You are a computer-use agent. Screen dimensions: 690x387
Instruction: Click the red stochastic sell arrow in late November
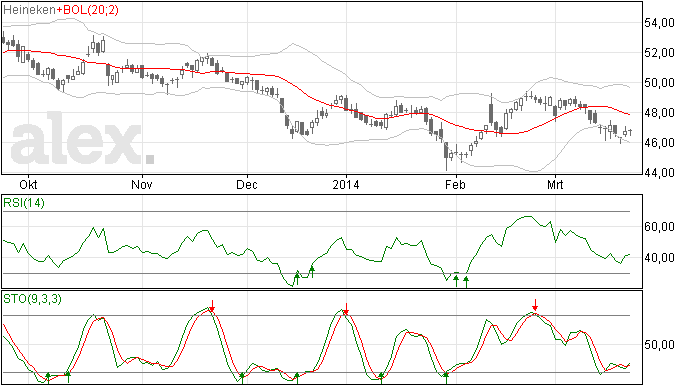212,306
